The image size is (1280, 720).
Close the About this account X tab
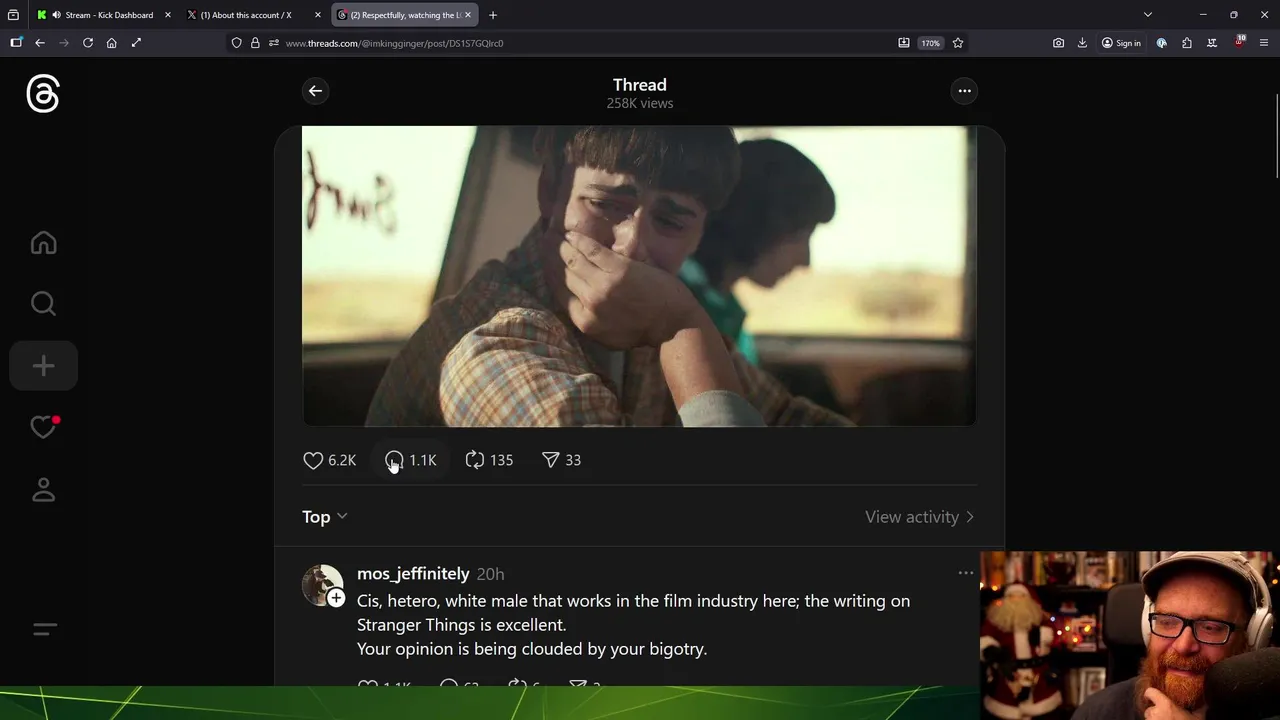point(318,15)
